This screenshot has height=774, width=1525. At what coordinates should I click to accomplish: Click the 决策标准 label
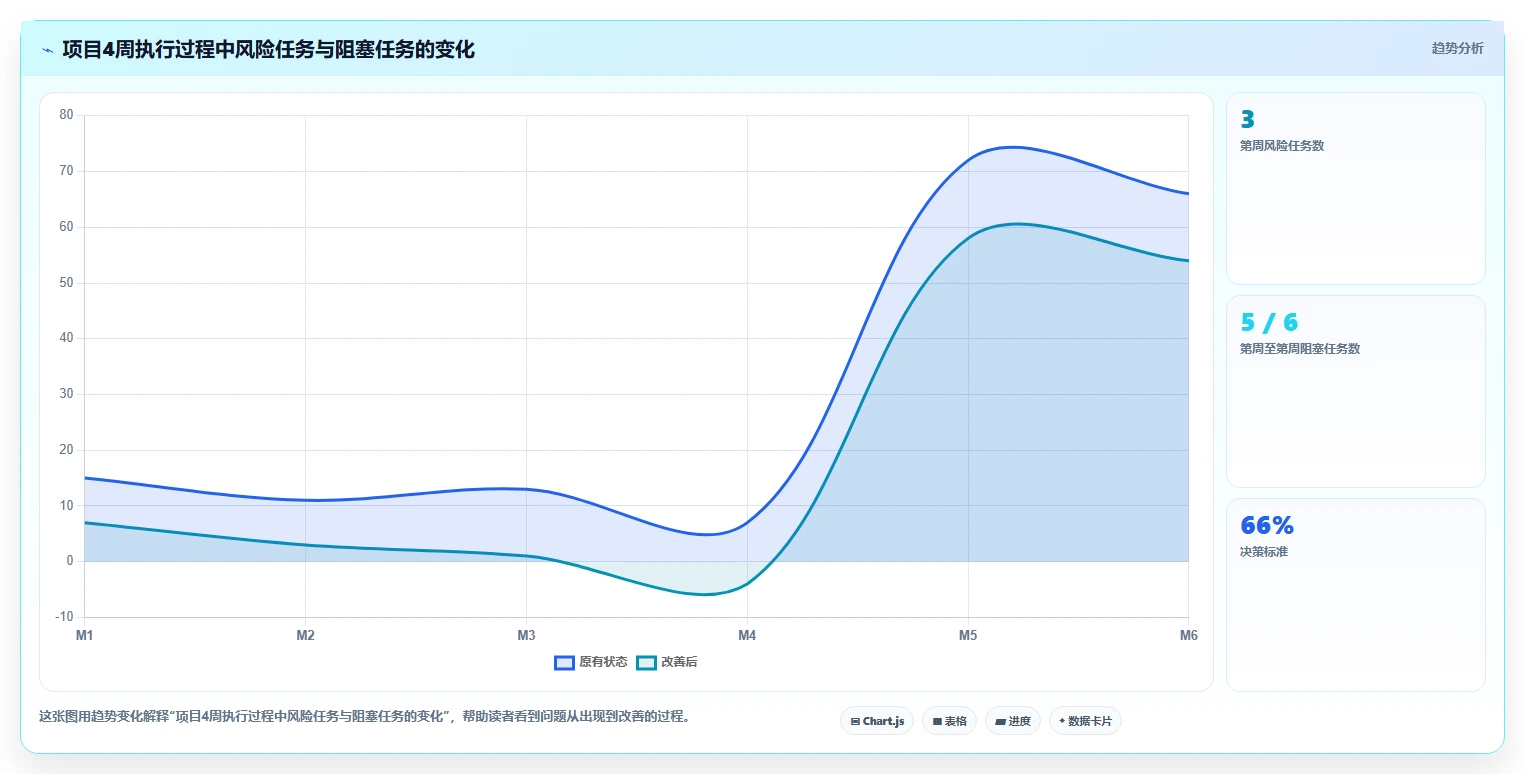[x=1264, y=552]
